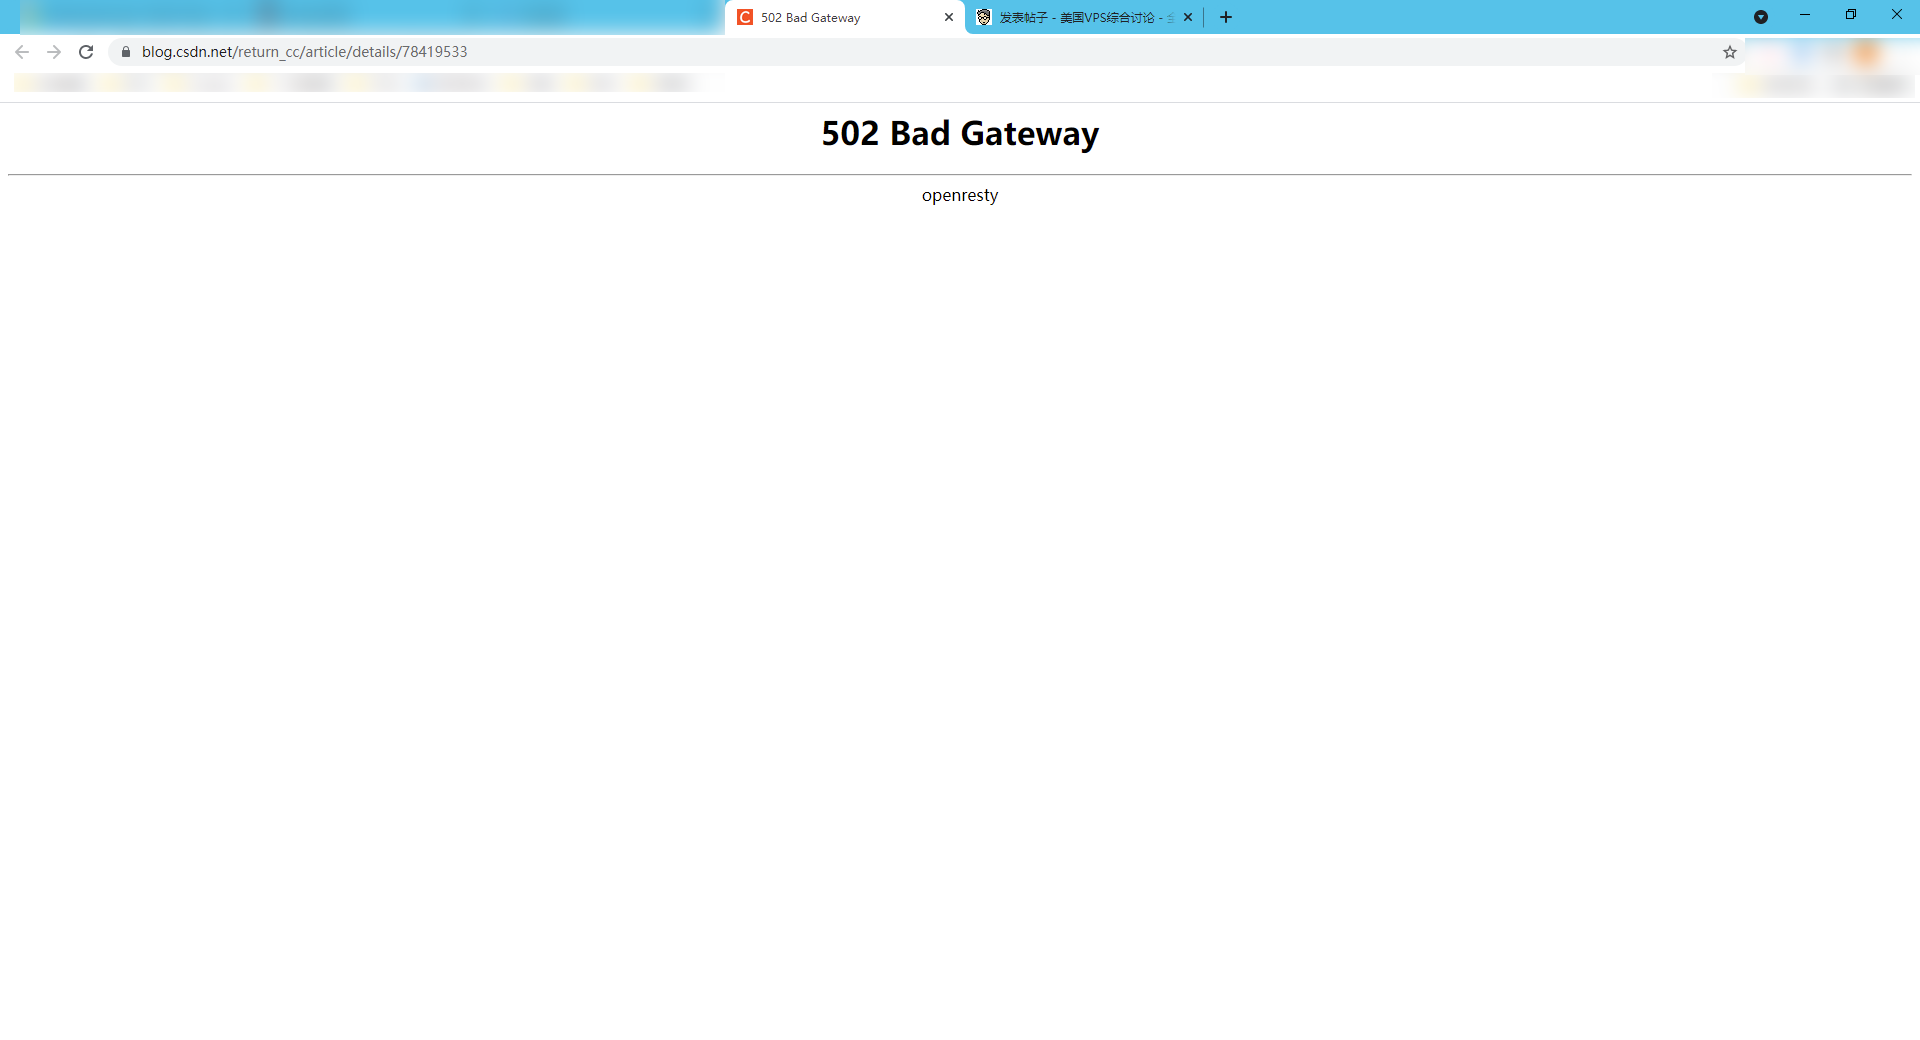Close the 发表帖子 tab

[x=1188, y=17]
